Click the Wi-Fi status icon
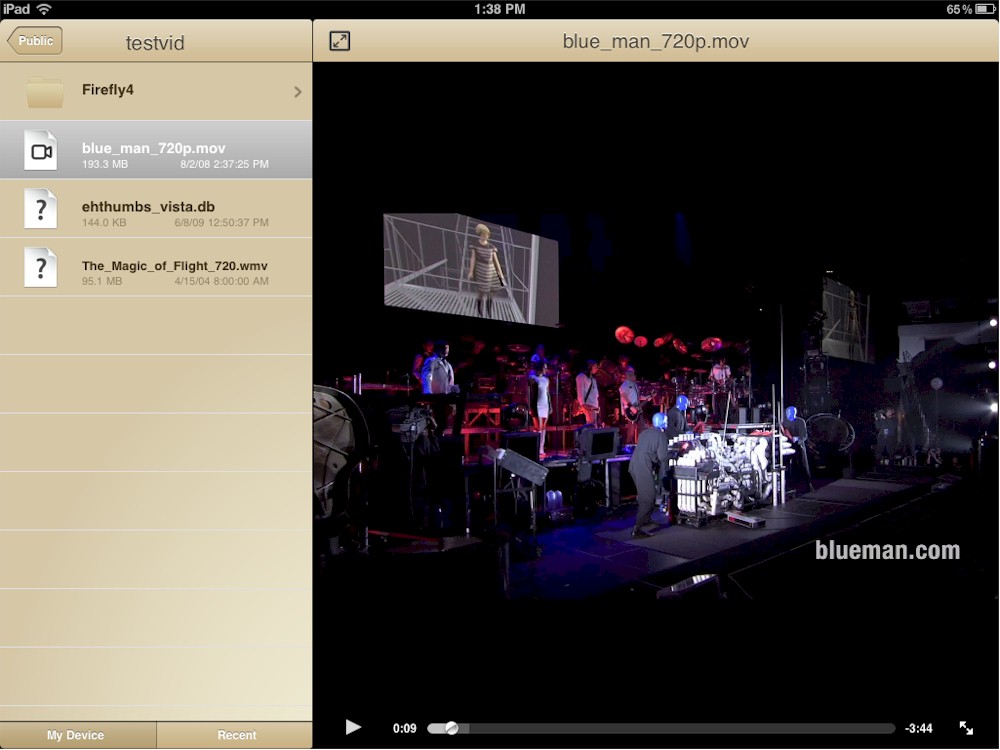Image resolution: width=1000 pixels, height=750 pixels. (44, 9)
